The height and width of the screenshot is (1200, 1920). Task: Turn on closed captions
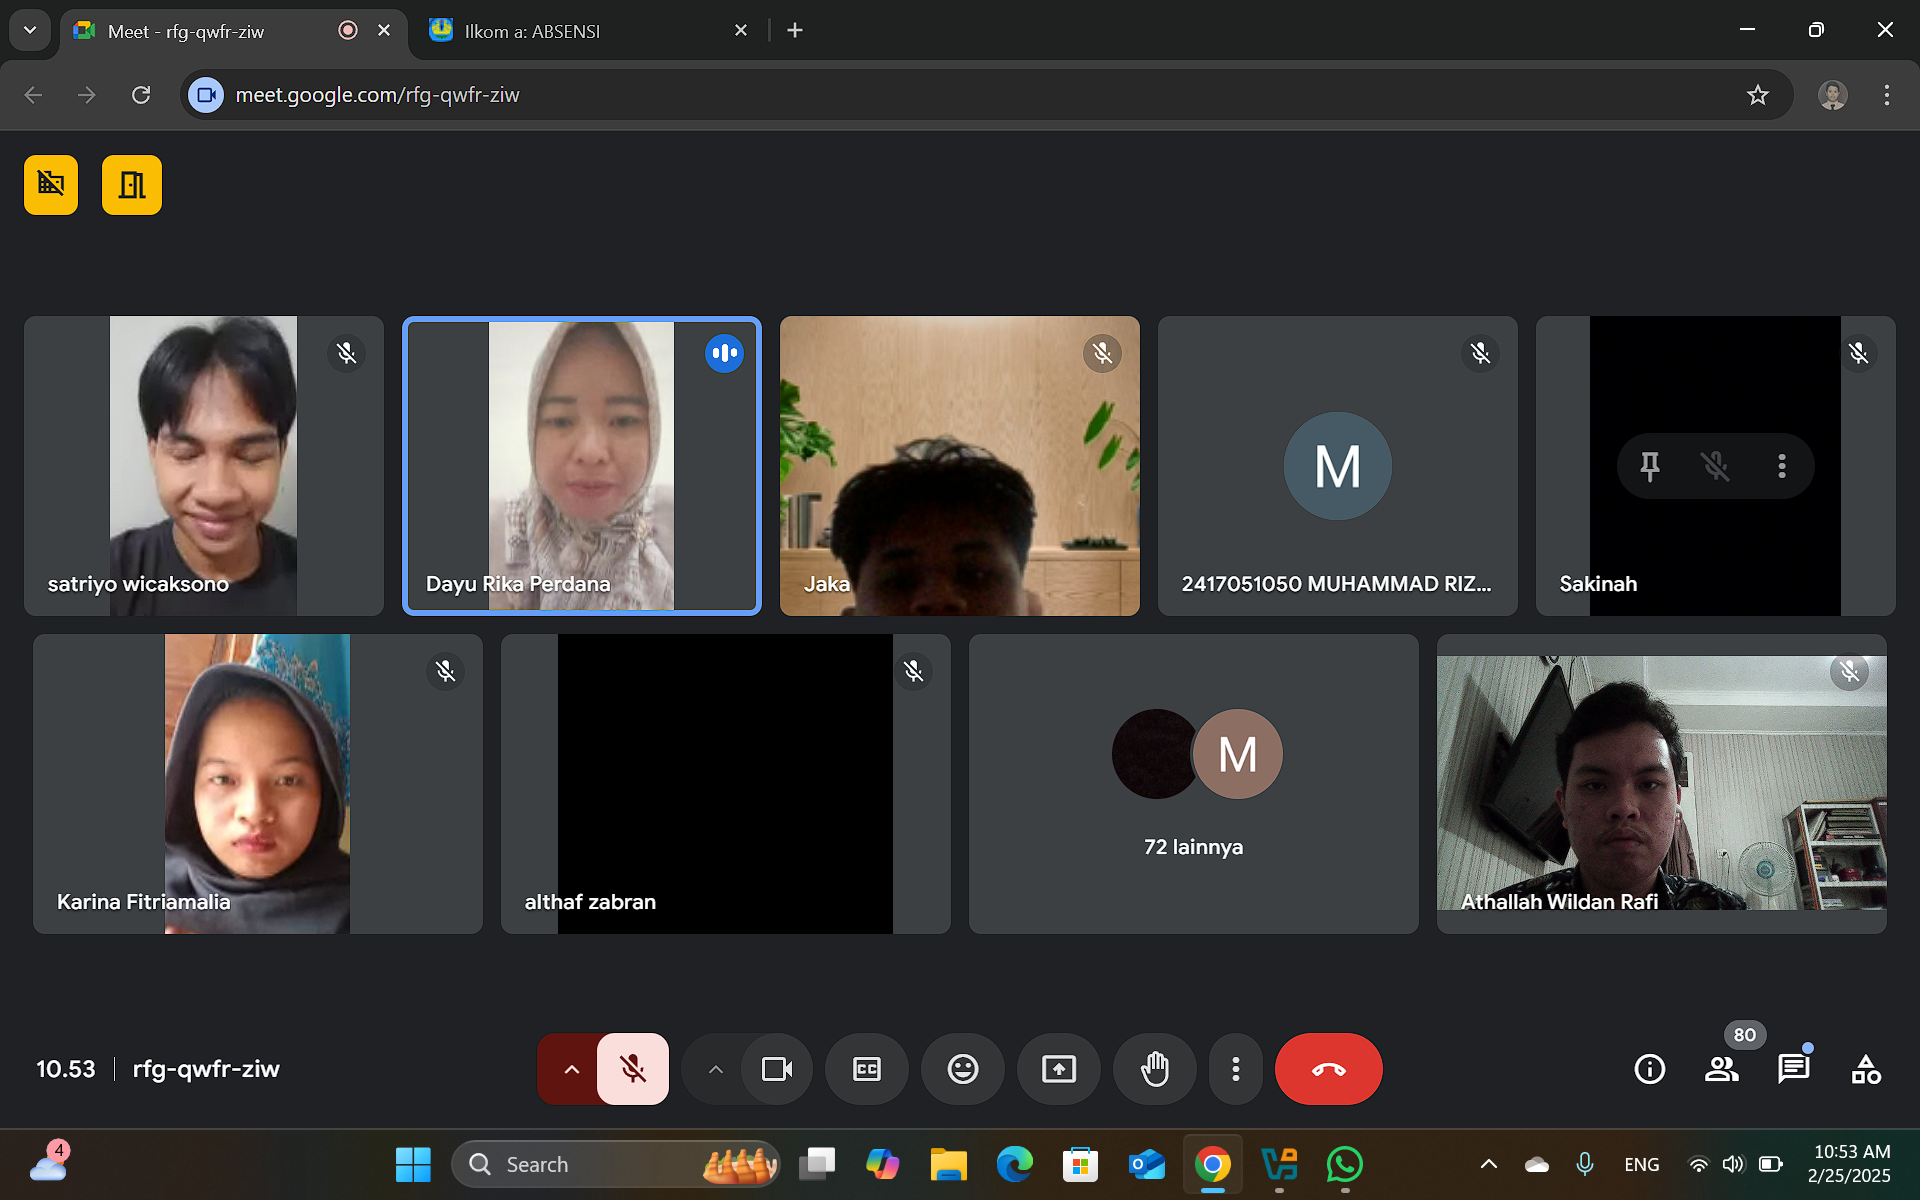pos(866,1069)
